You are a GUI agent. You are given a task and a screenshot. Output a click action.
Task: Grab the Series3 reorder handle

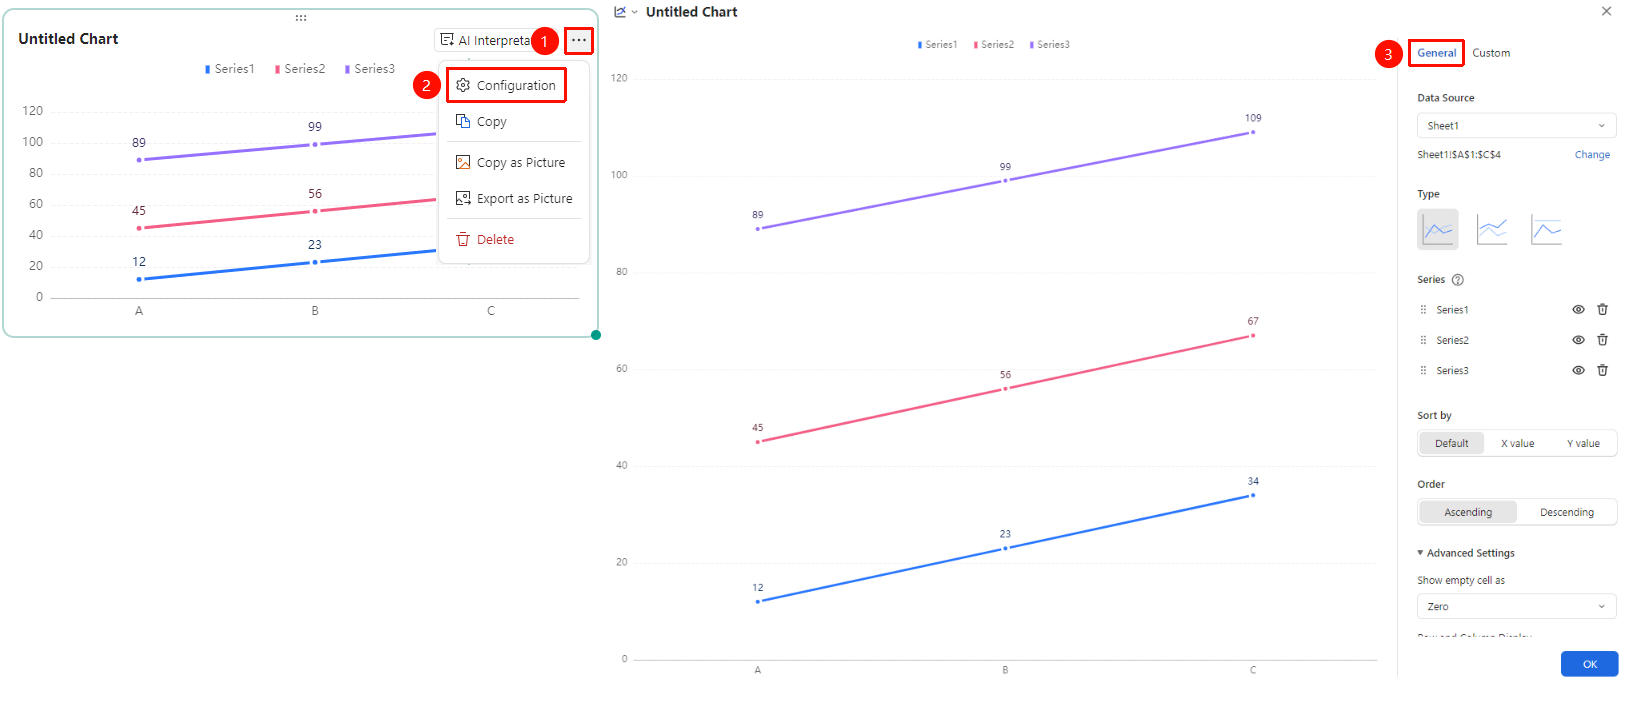[1424, 370]
